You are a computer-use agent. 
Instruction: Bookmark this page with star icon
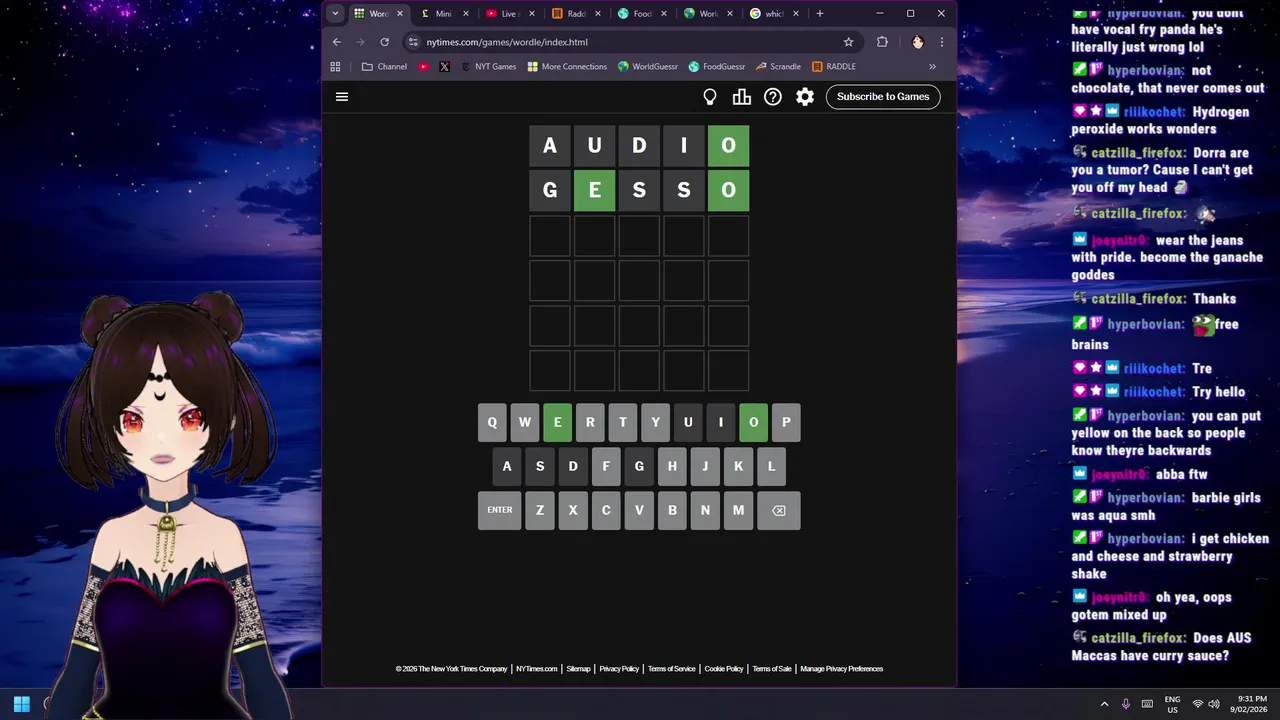pos(848,42)
